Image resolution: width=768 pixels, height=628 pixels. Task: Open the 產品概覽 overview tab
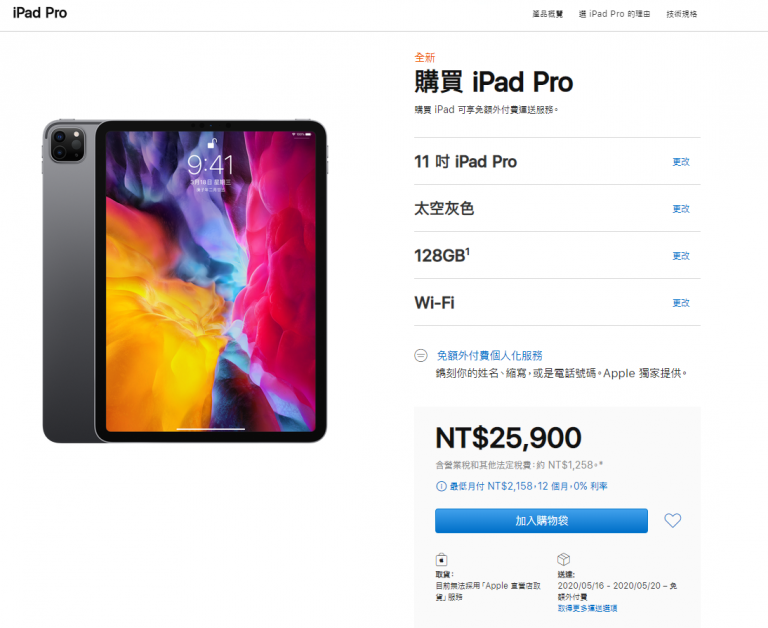548,14
